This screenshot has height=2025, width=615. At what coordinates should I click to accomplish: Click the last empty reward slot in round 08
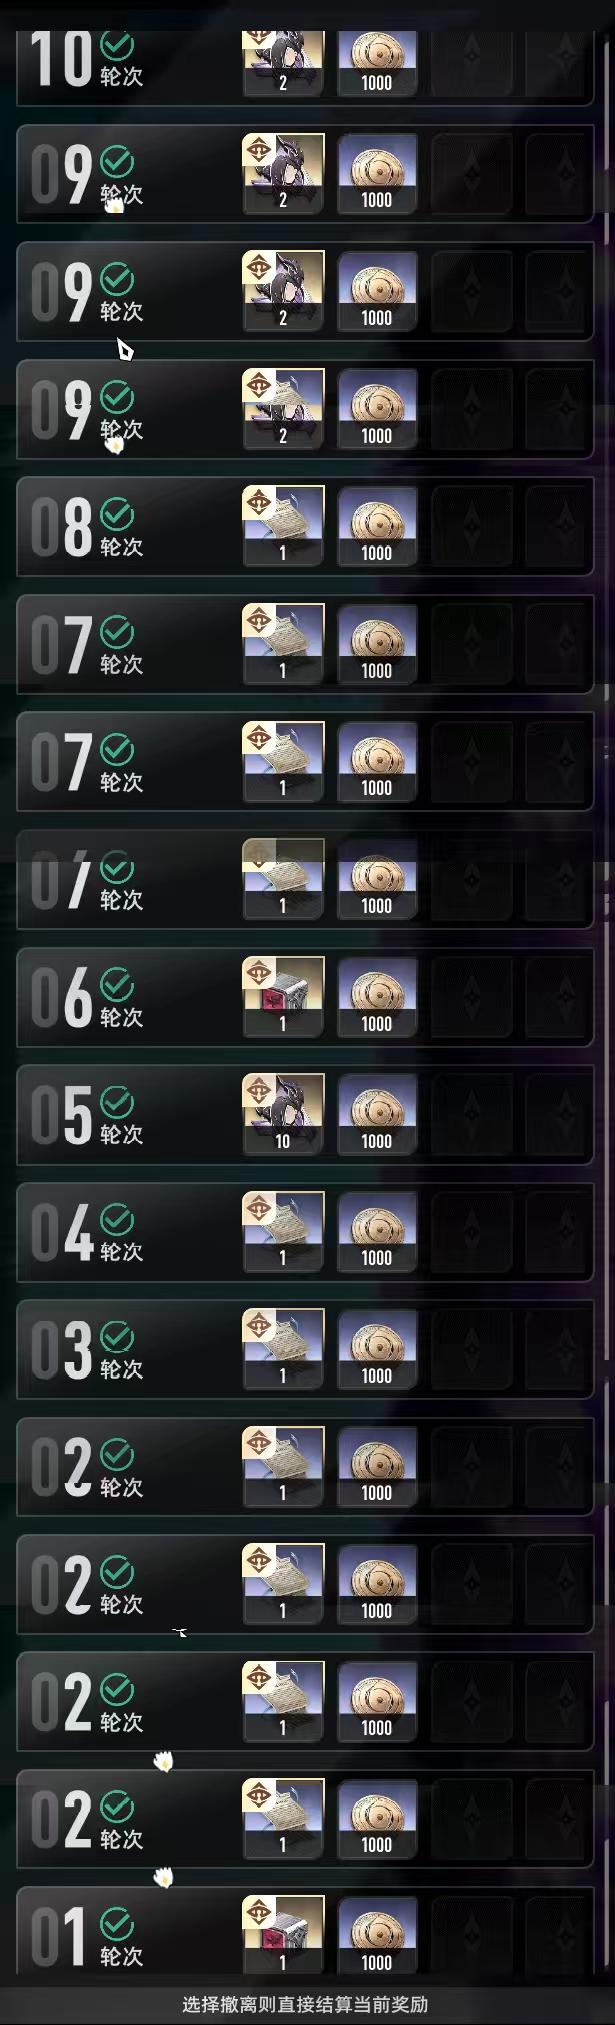[559, 527]
